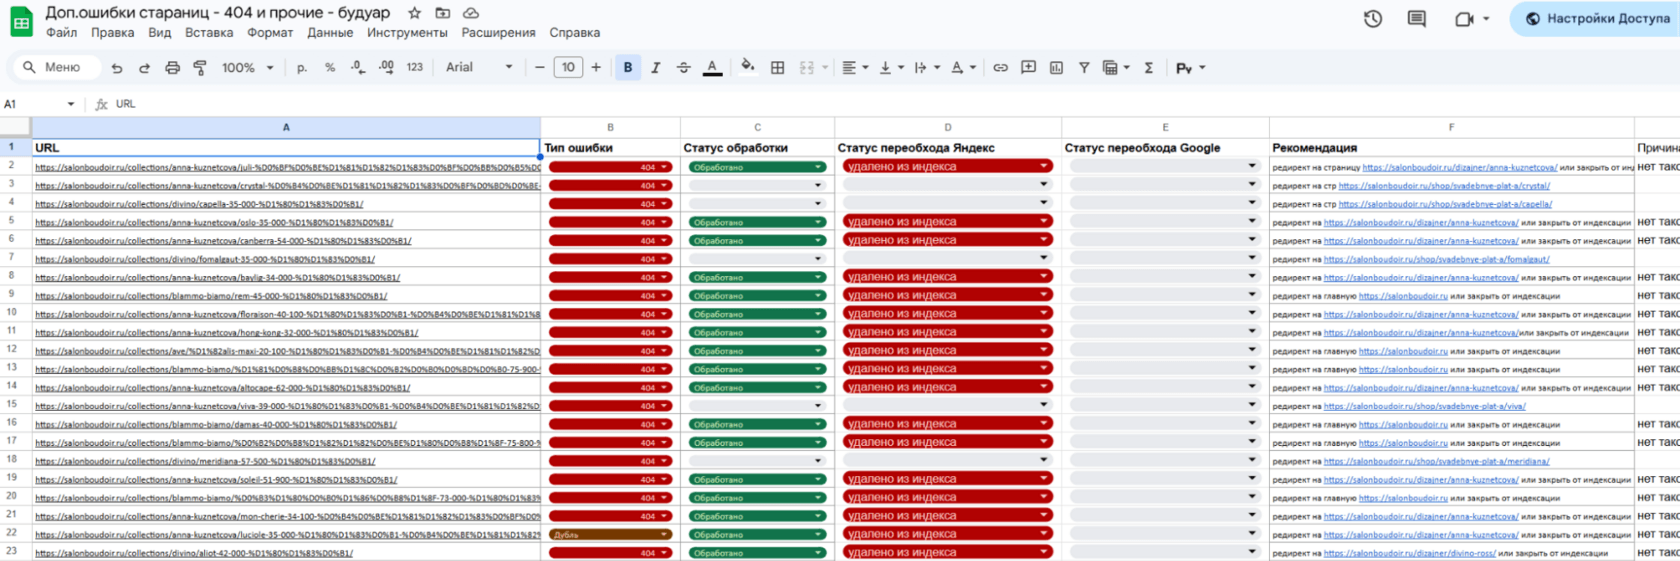
Task: Click the Functions sigma icon
Action: (1149, 68)
